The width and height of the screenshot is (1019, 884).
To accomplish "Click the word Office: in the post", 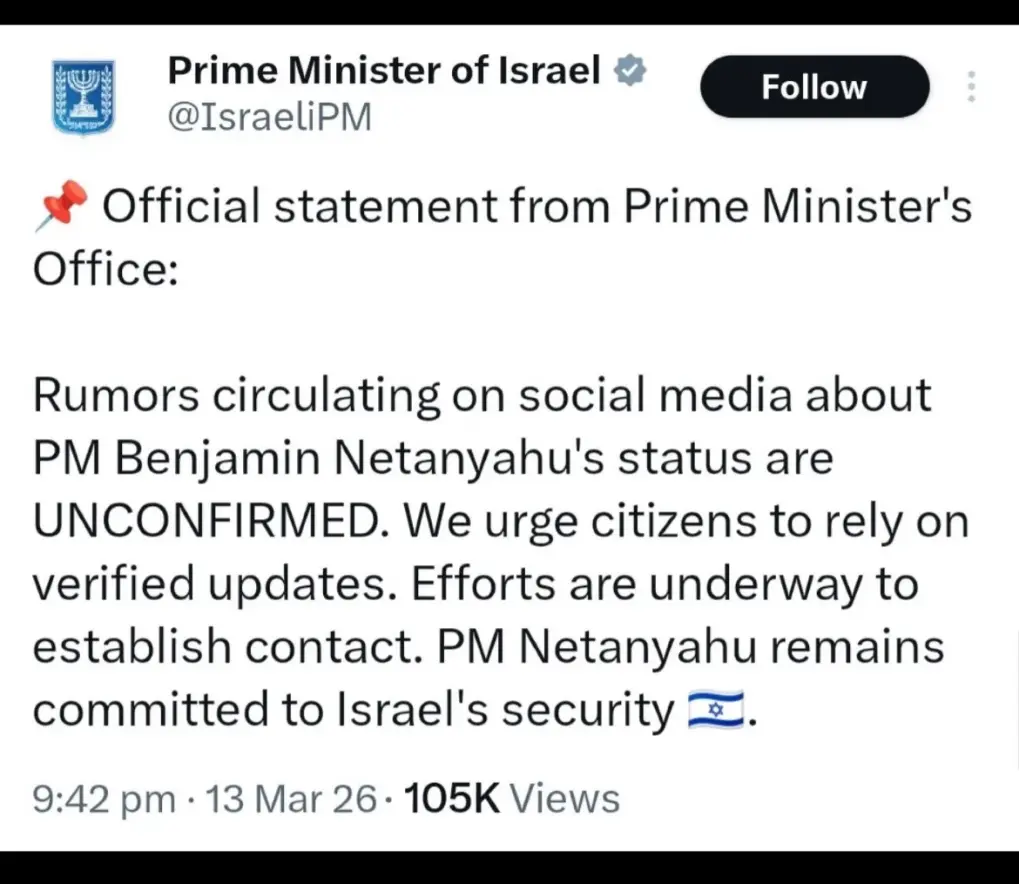I will [106, 269].
